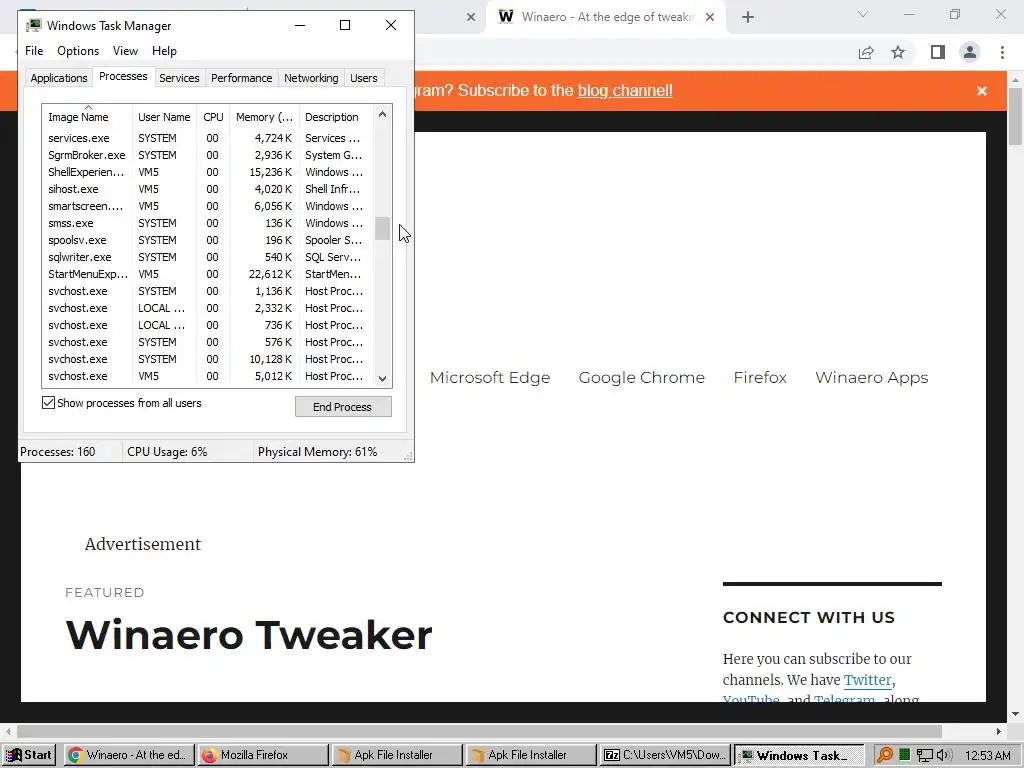Viewport: 1024px width, 768px height.
Task: Open Chrome profile avatar icon
Action: [x=970, y=52]
